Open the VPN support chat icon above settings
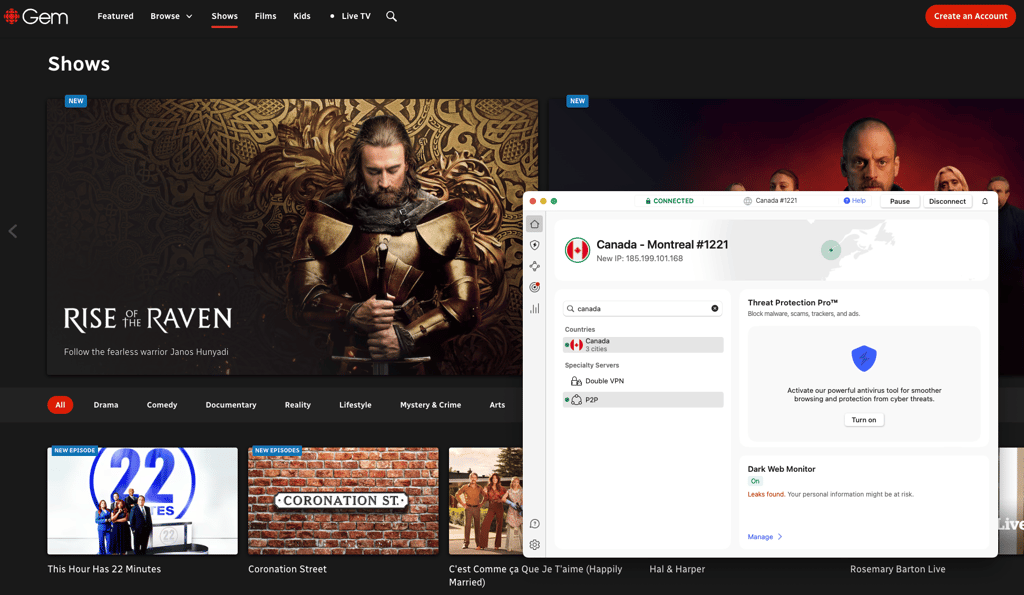This screenshot has width=1024, height=595. coord(534,524)
